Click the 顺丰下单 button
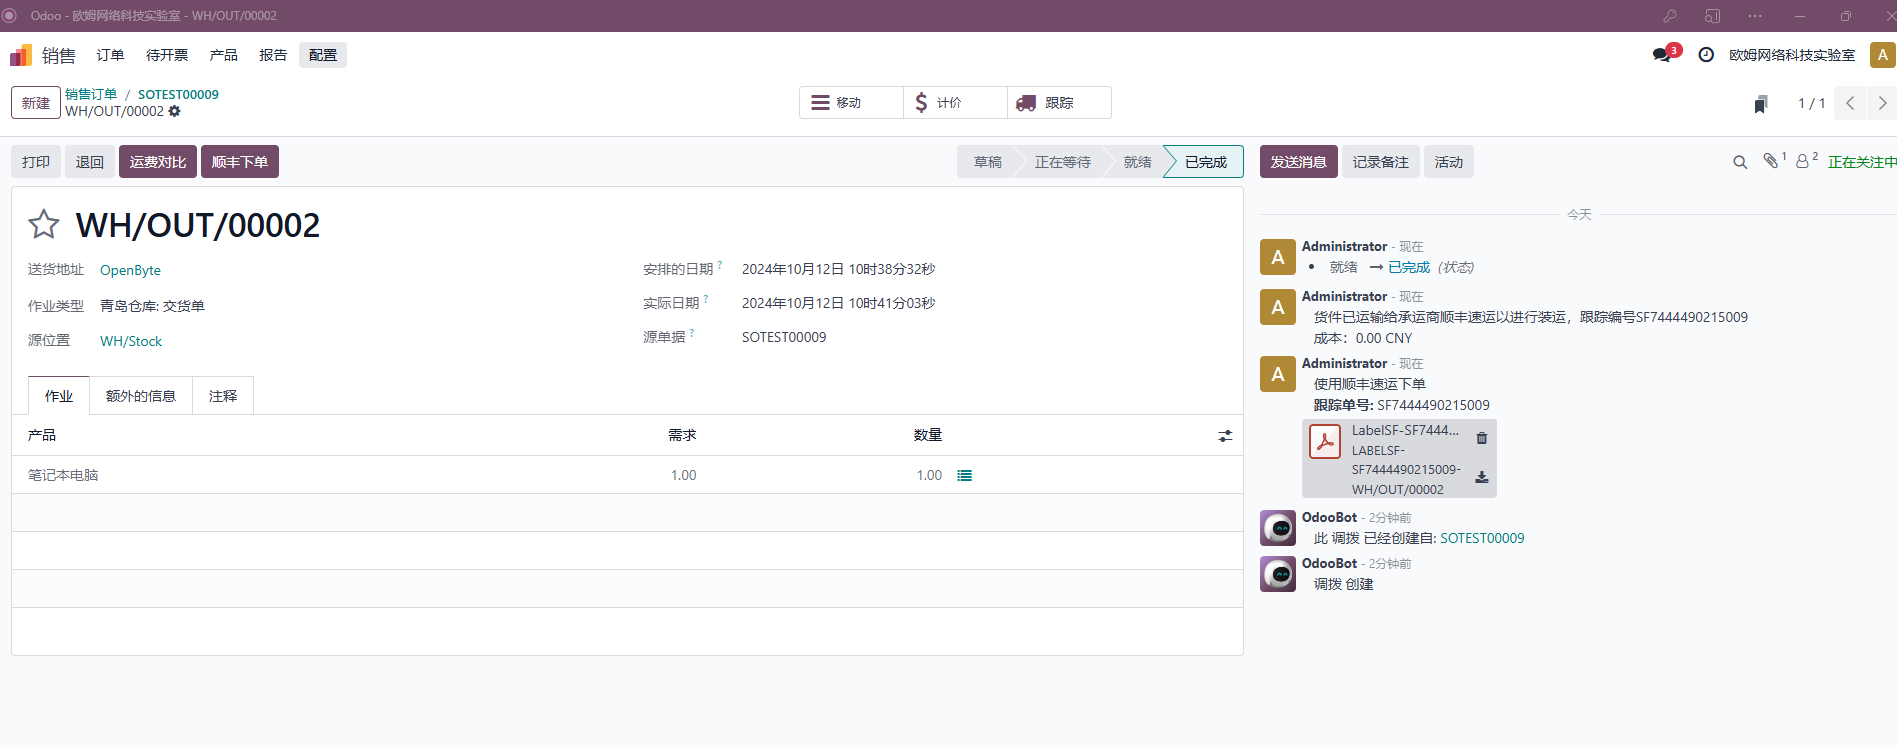 [240, 162]
